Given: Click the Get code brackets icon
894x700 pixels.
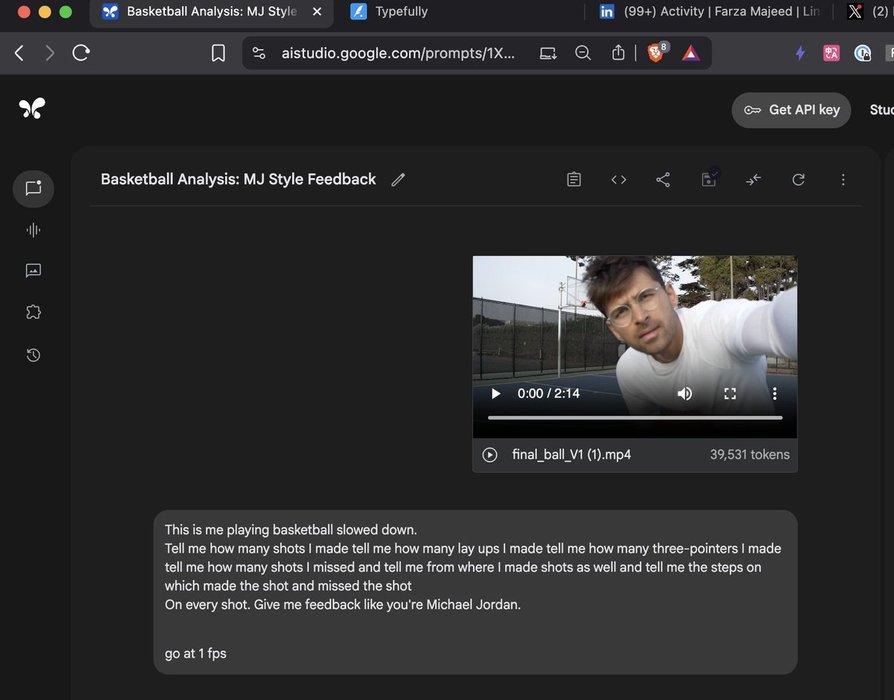Looking at the screenshot, I should click(619, 180).
